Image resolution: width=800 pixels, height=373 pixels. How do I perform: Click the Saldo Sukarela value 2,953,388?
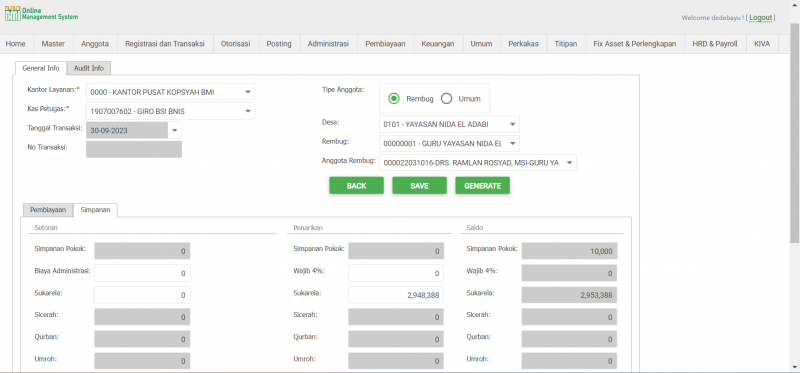click(569, 295)
